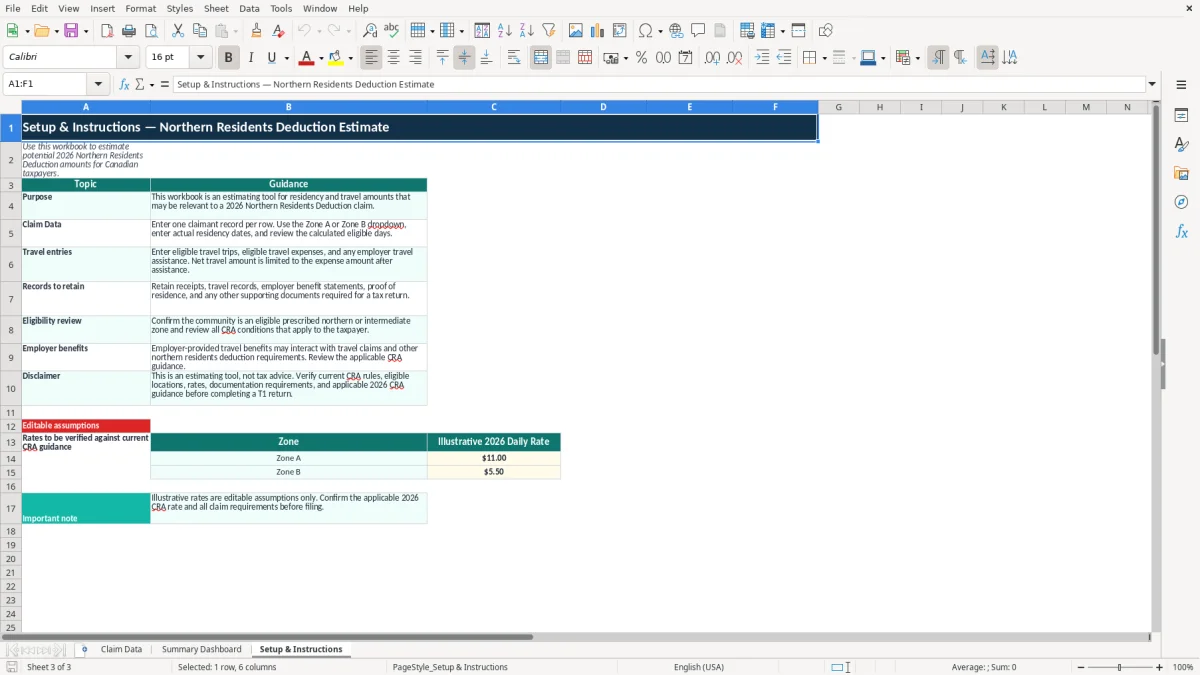The width and height of the screenshot is (1200, 675).
Task: Click the Name Box field showing A1:F1
Action: click(46, 84)
